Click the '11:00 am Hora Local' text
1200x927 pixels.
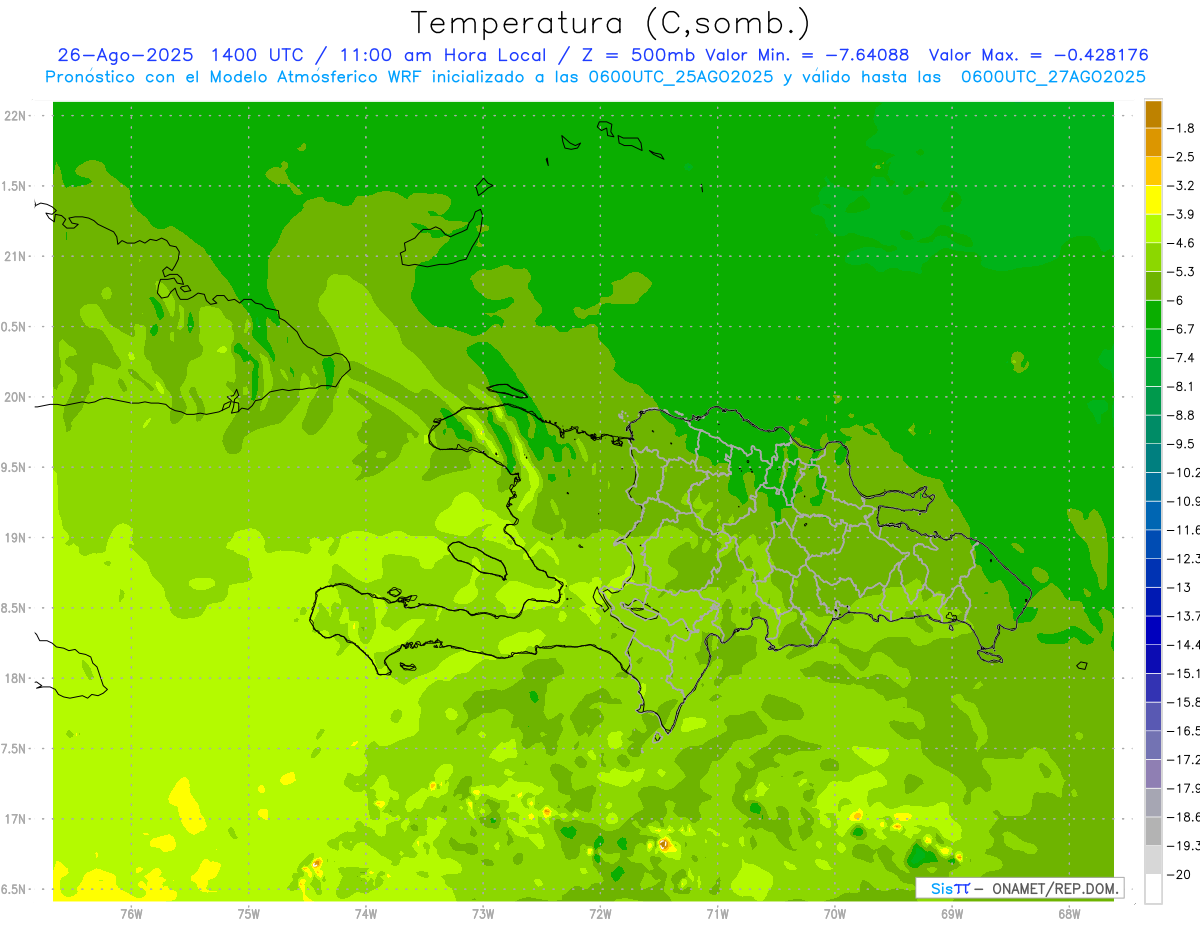pyautogui.click(x=441, y=55)
